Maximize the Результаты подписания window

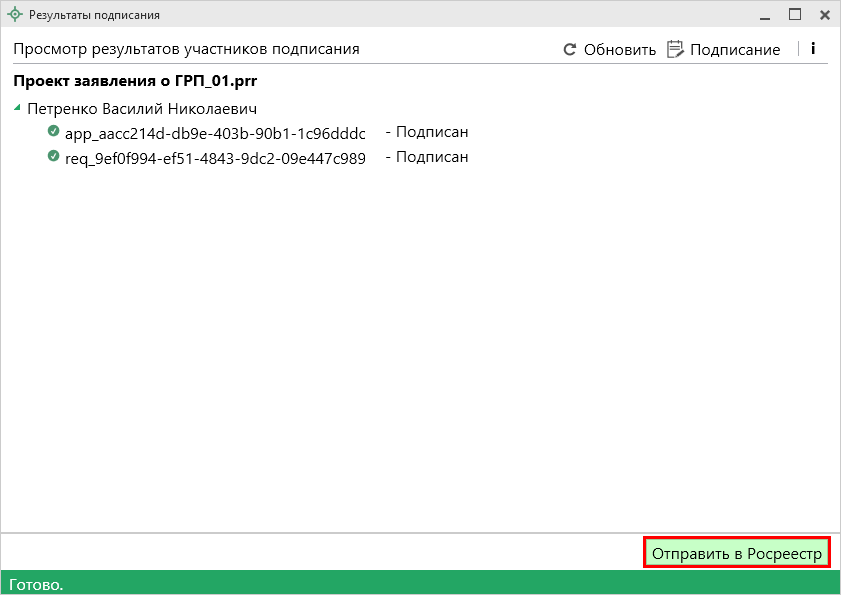(795, 15)
